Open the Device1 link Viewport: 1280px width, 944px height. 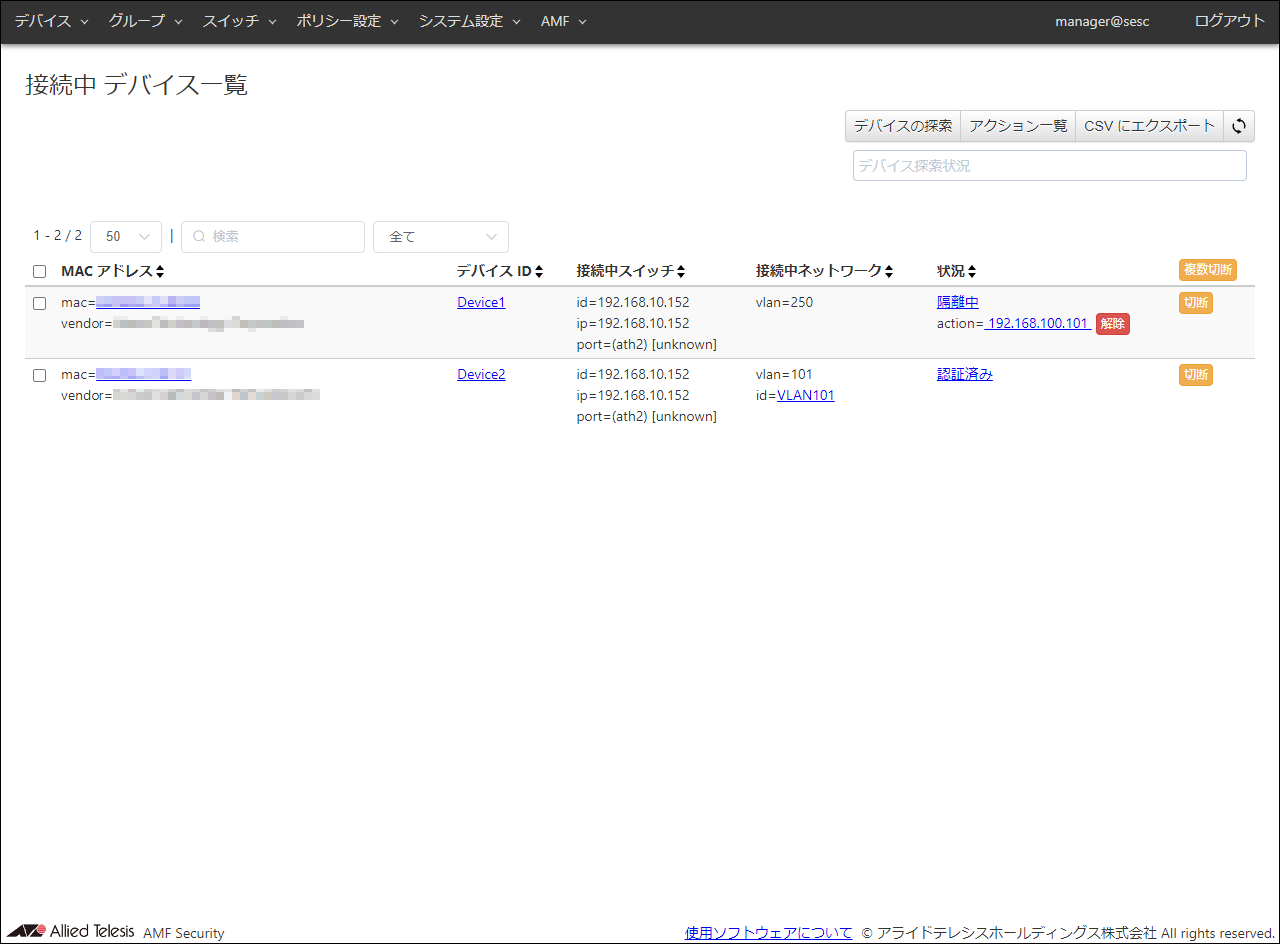pos(481,302)
